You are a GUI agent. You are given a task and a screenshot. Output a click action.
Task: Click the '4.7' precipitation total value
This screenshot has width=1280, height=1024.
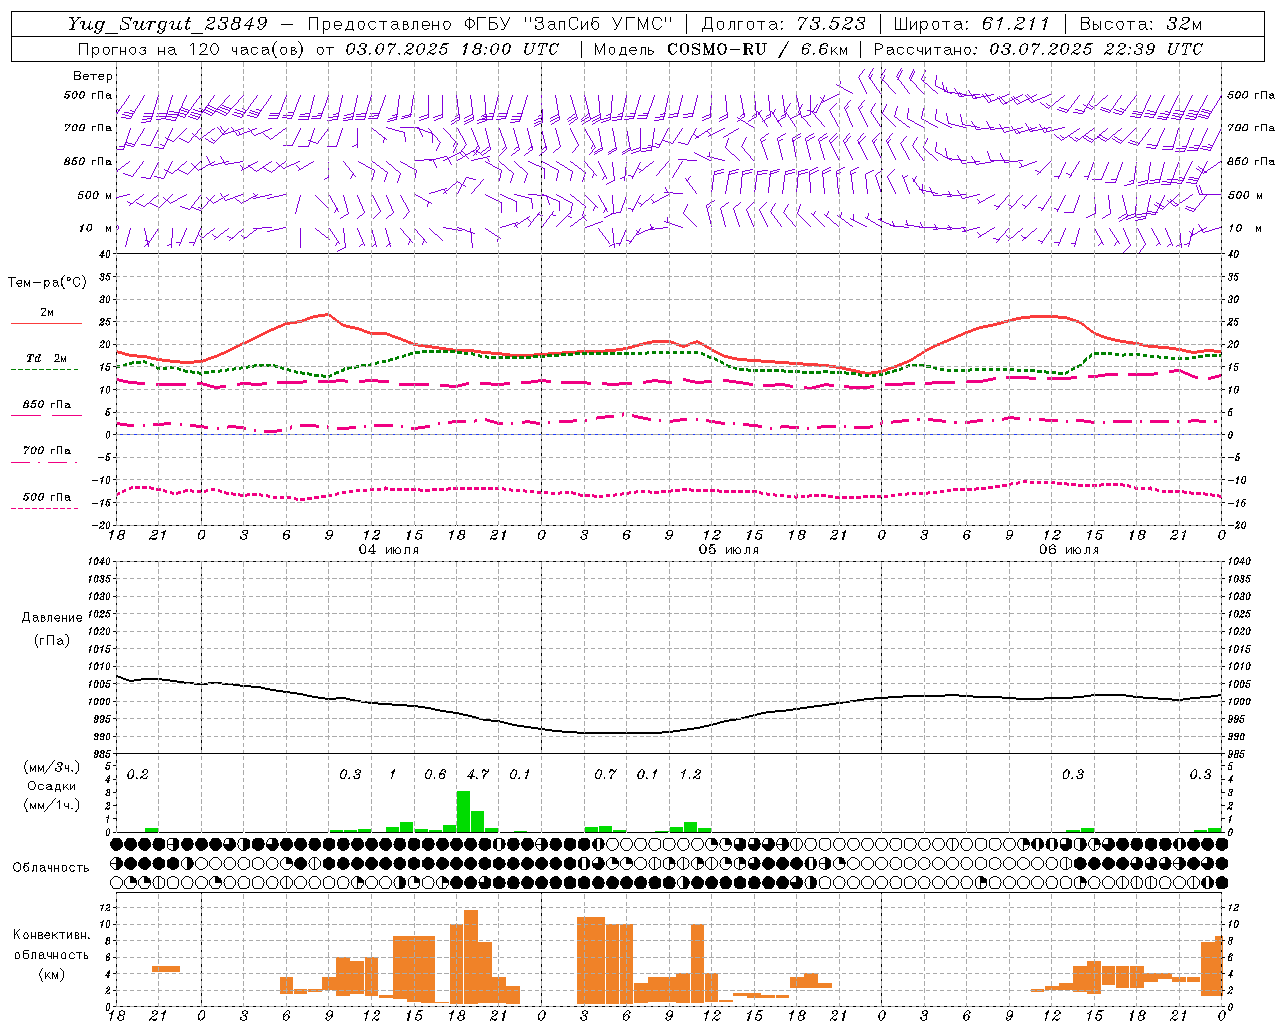pos(478,774)
